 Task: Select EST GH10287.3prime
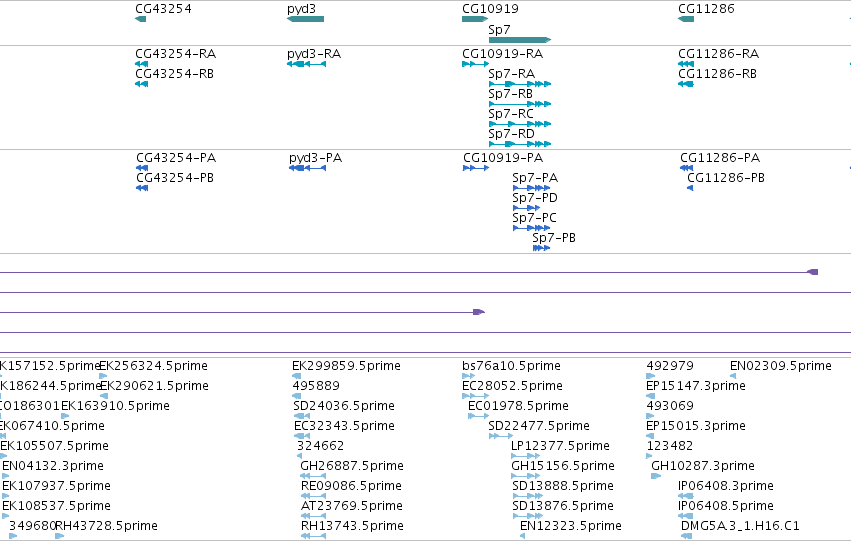pyautogui.click(x=703, y=466)
